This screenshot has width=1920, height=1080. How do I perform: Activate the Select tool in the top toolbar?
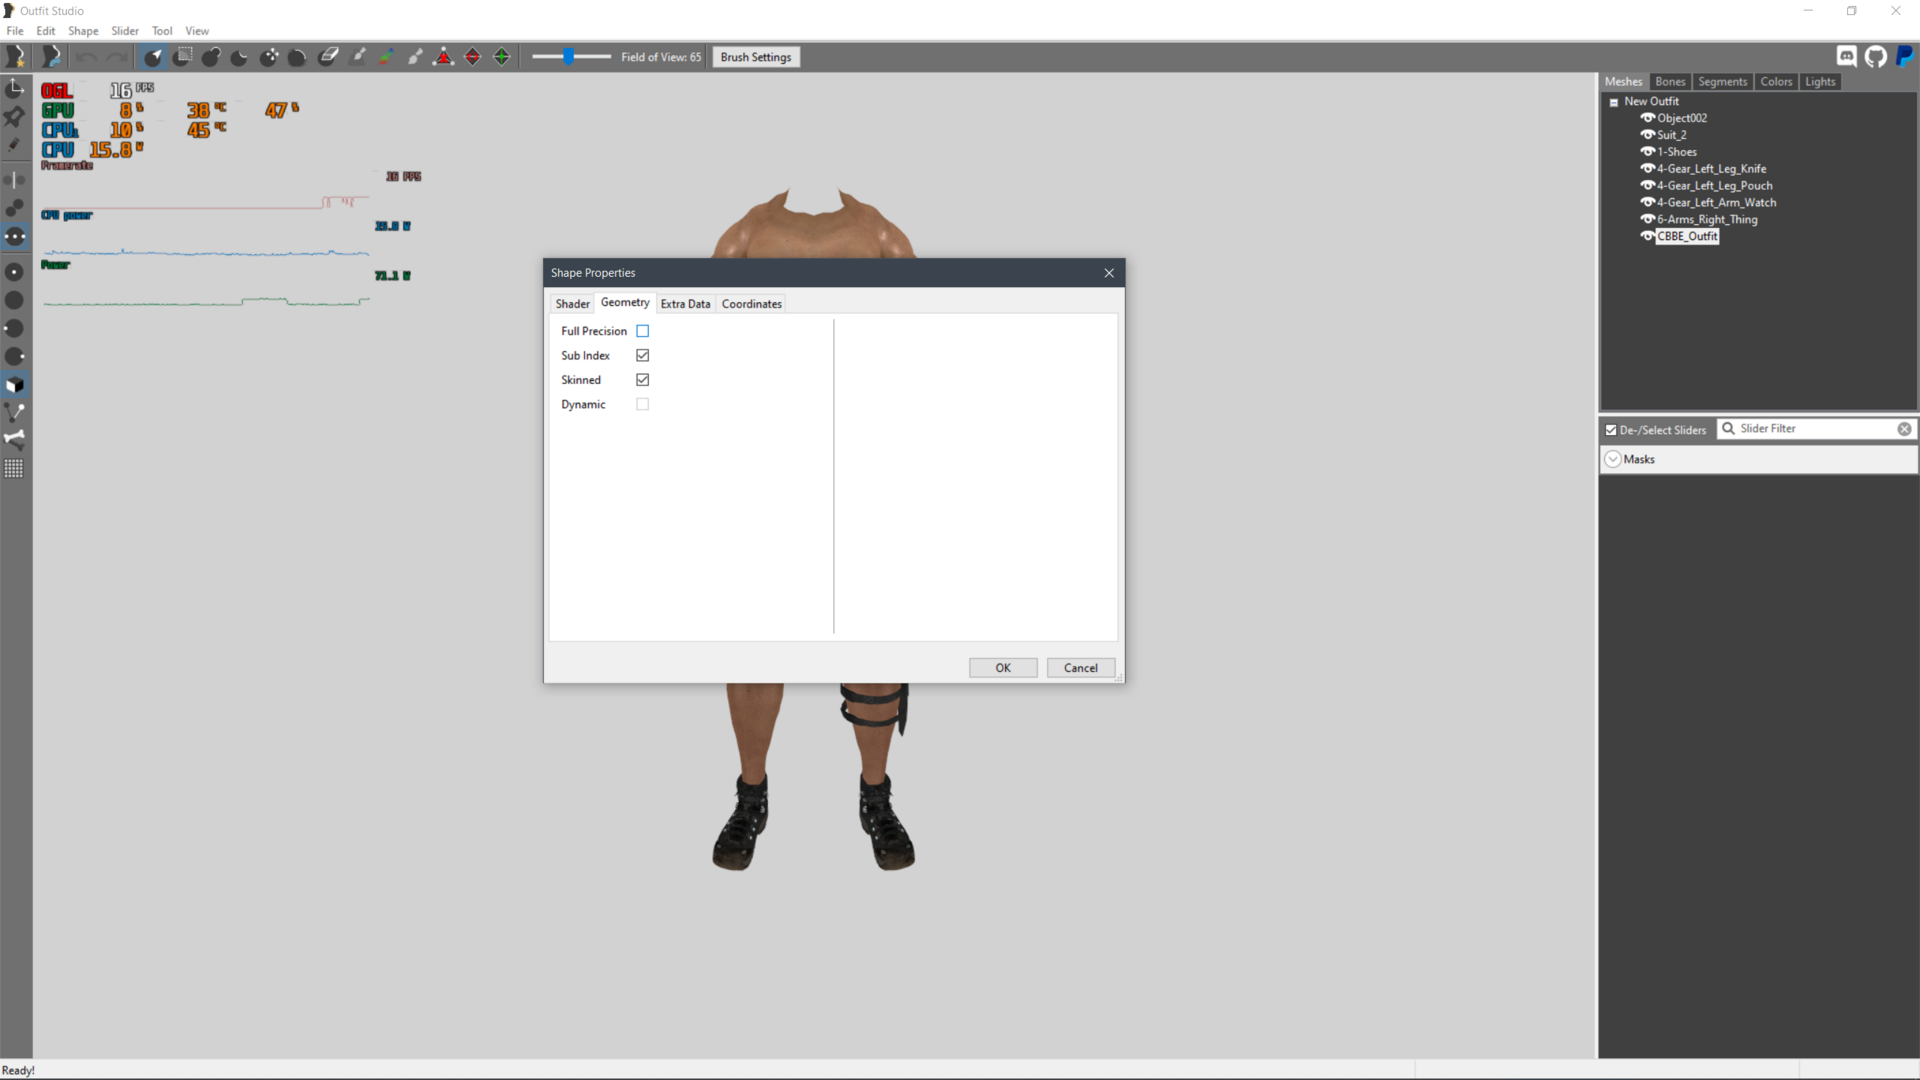(x=153, y=57)
